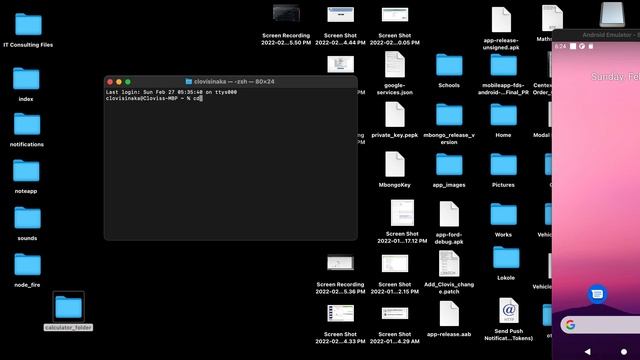640x360 pixels.
Task: Select the mbongo_release_version folder
Action: click(x=449, y=115)
